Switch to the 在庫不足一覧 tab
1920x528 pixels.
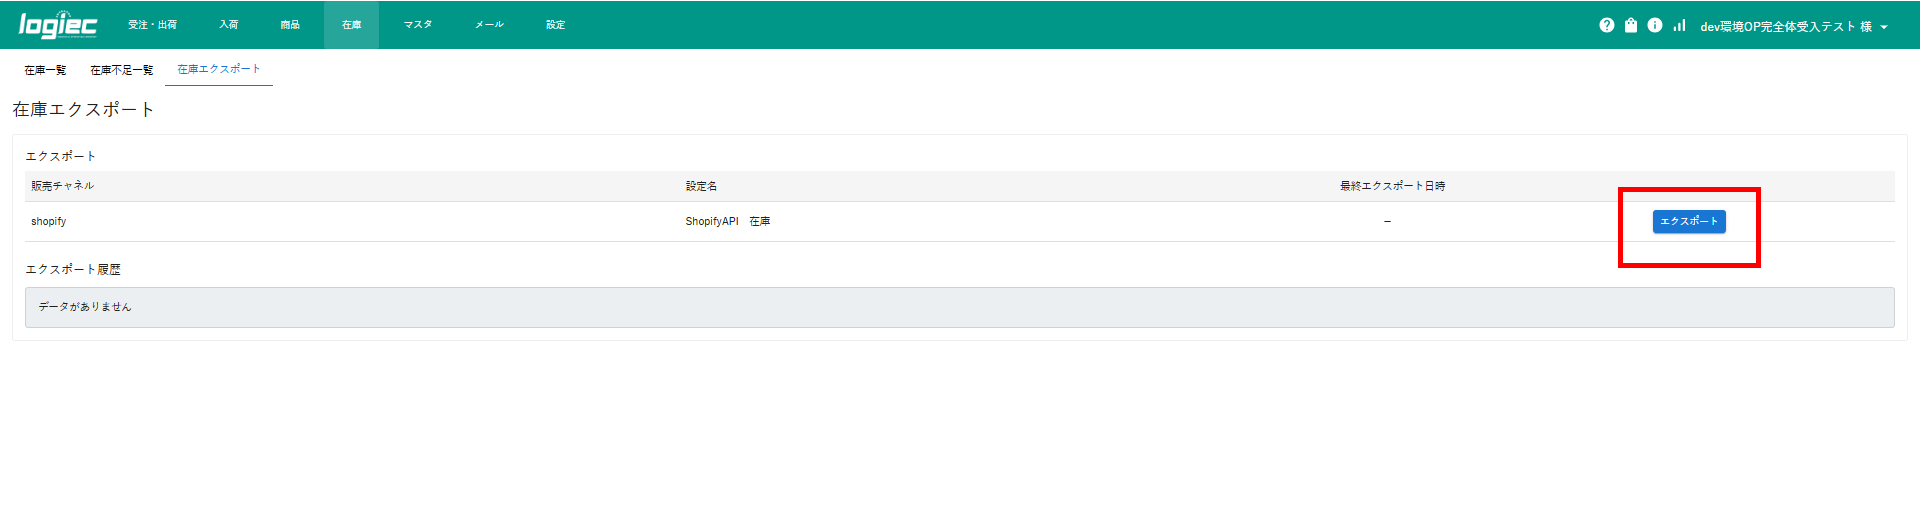(122, 70)
